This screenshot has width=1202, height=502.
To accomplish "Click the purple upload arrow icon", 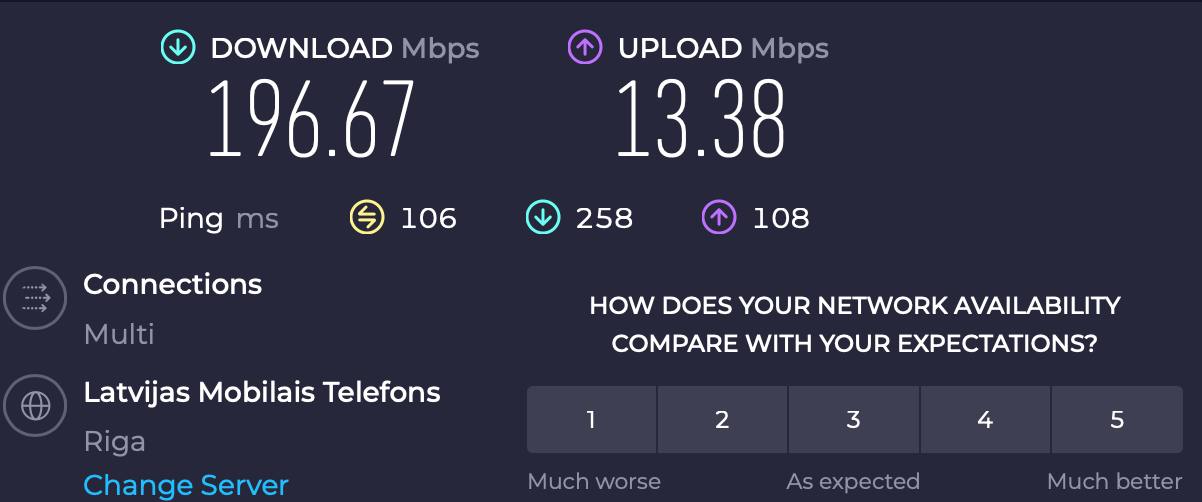I will 585,47.
